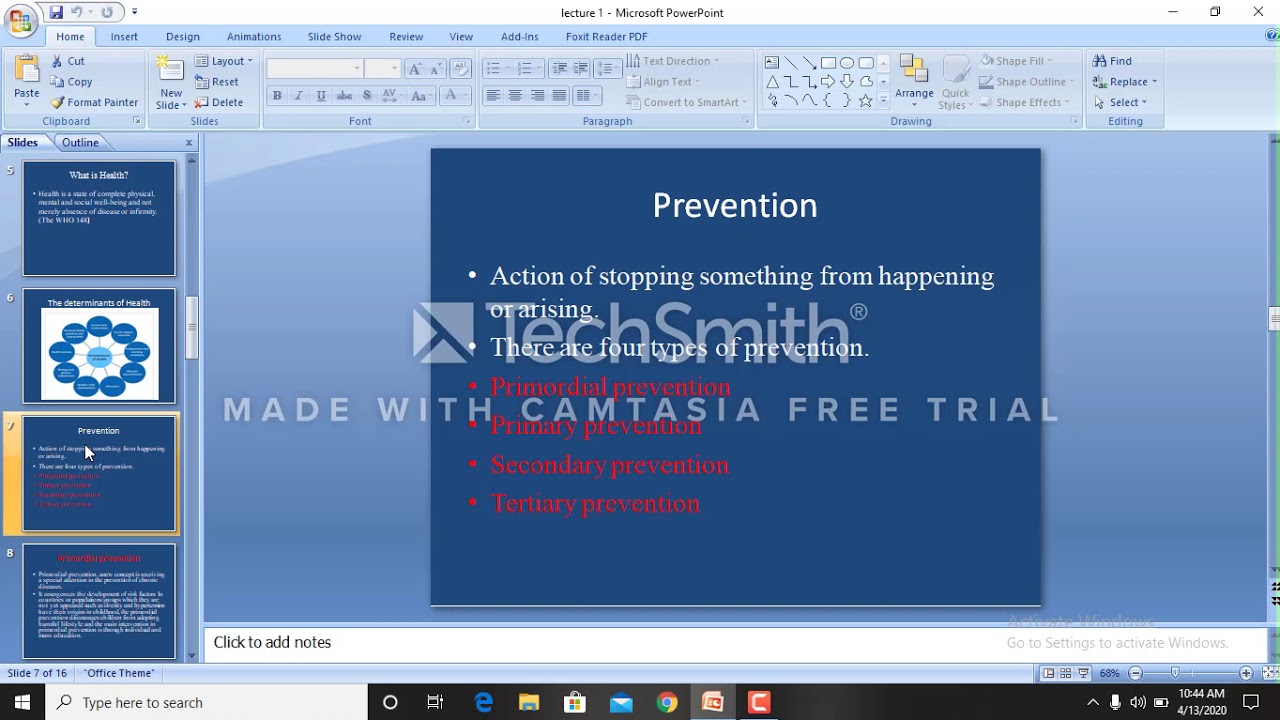Select the star shape in gallery

click(866, 101)
